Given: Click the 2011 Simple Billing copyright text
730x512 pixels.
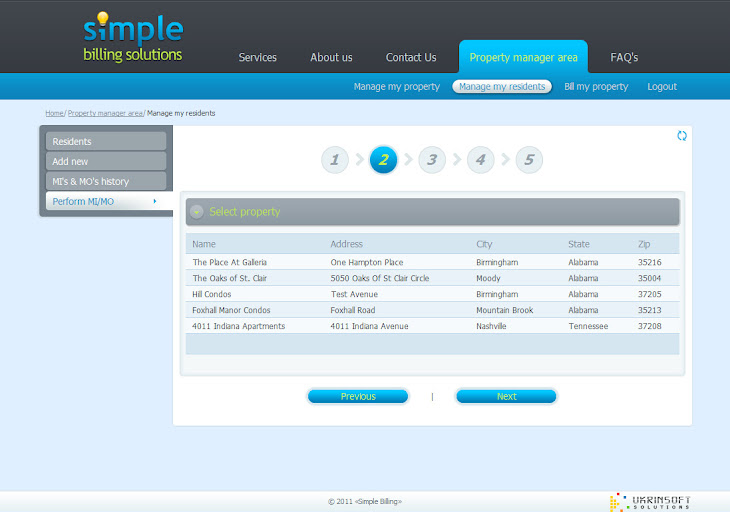Looking at the screenshot, I should [365, 501].
